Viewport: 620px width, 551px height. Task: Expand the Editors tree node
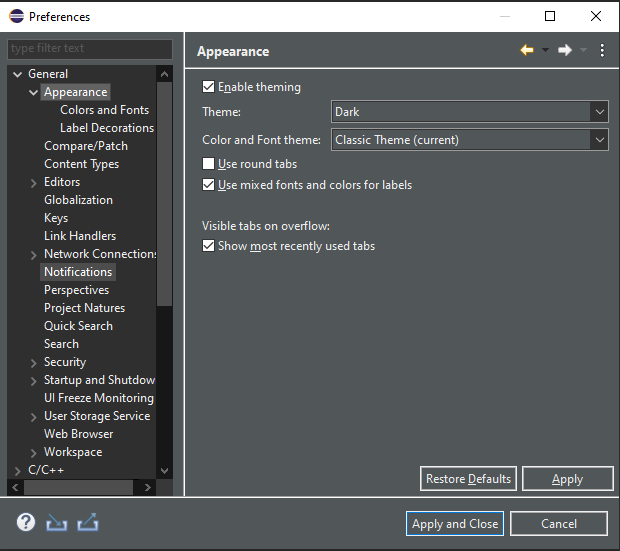34,182
